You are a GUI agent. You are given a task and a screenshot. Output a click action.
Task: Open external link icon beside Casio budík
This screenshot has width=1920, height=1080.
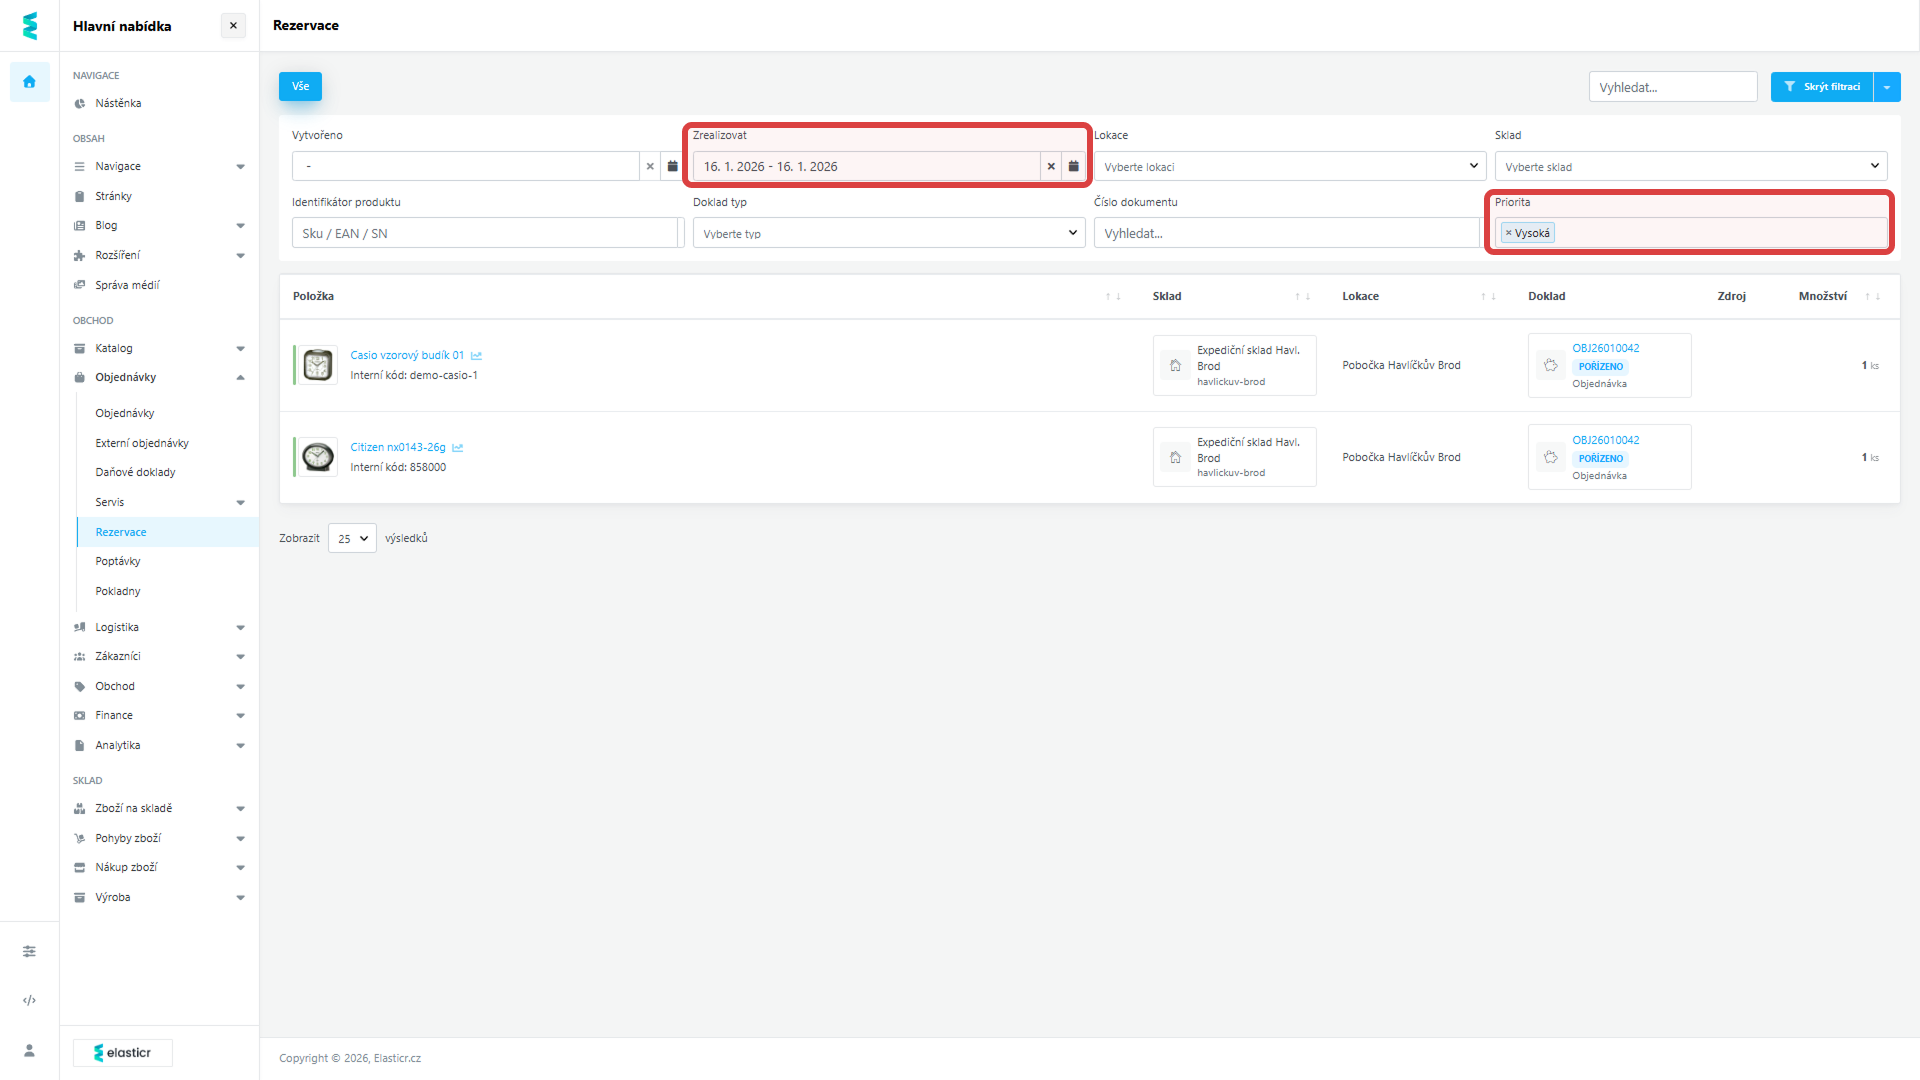(x=477, y=356)
